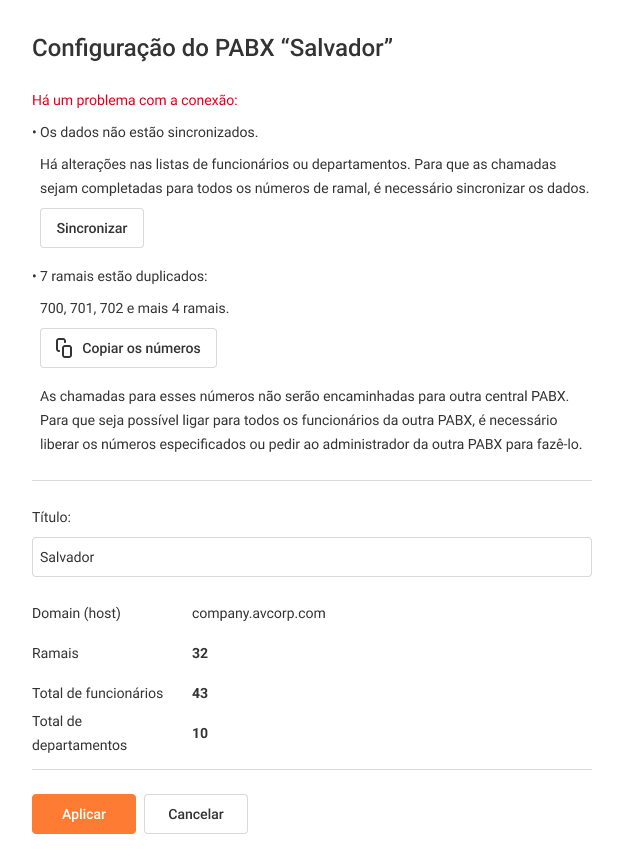Click the copy icon beside Copiar os números
The width and height of the screenshot is (624, 866).
pyautogui.click(x=64, y=348)
